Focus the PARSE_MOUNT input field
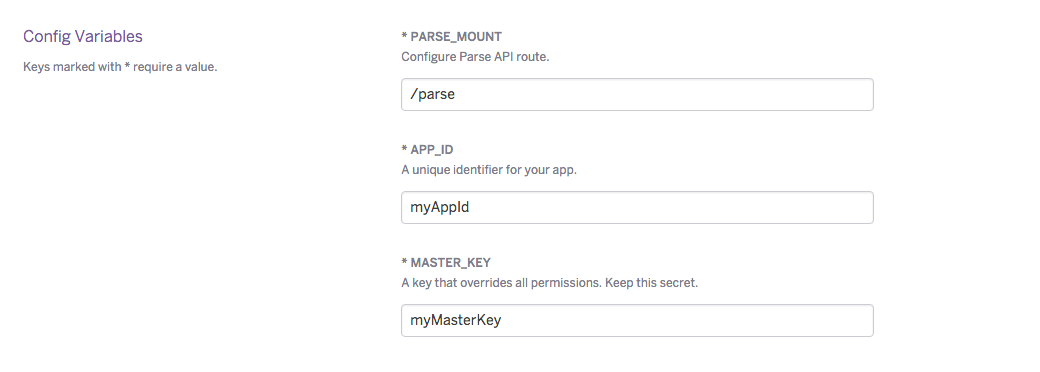The image size is (1040, 372). (x=637, y=94)
